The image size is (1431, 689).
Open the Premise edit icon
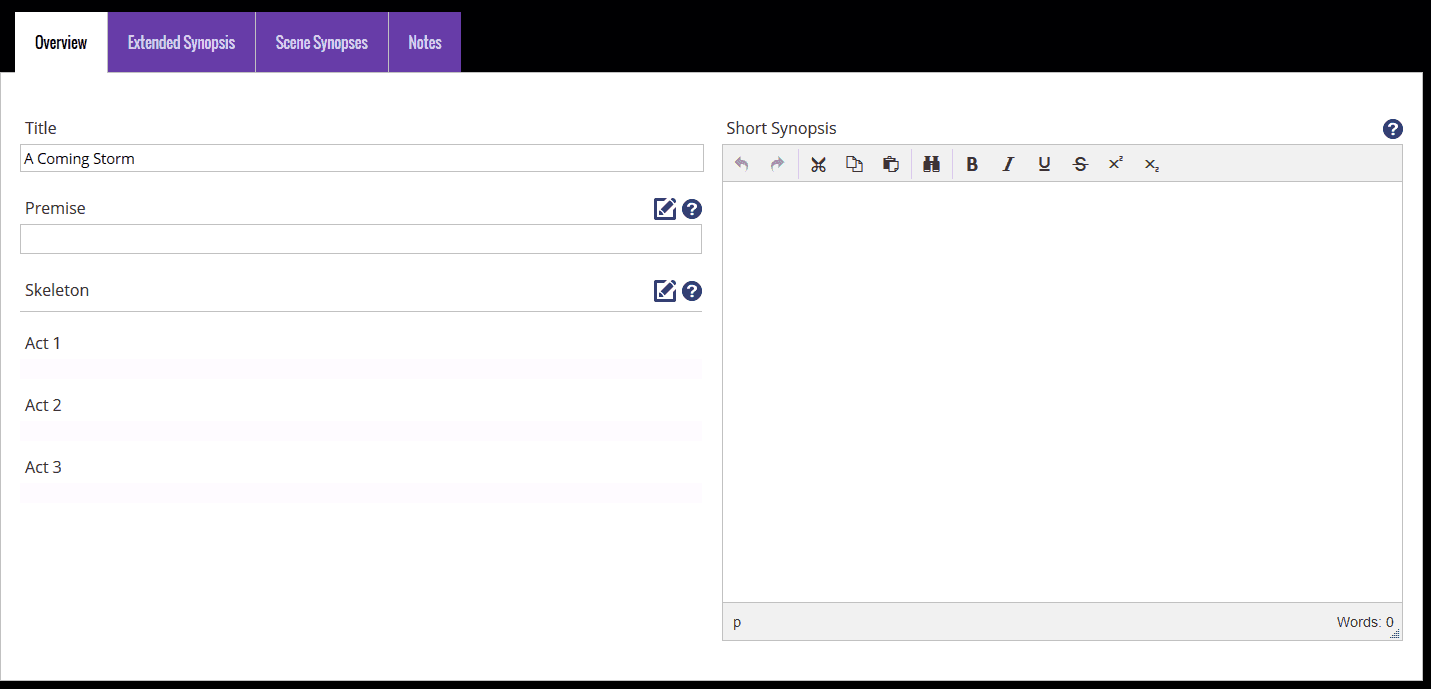pos(665,209)
